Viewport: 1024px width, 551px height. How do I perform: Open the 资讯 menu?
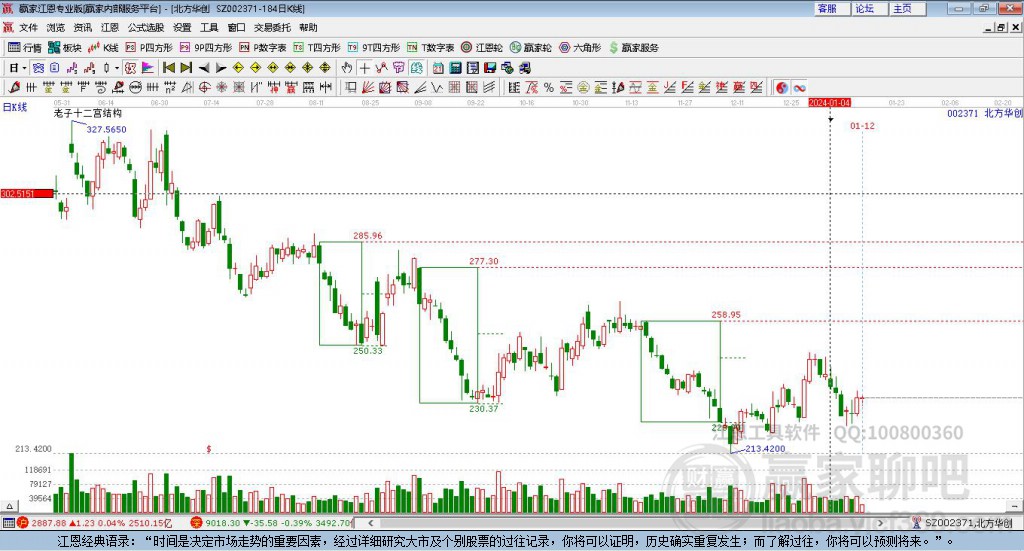click(x=83, y=27)
